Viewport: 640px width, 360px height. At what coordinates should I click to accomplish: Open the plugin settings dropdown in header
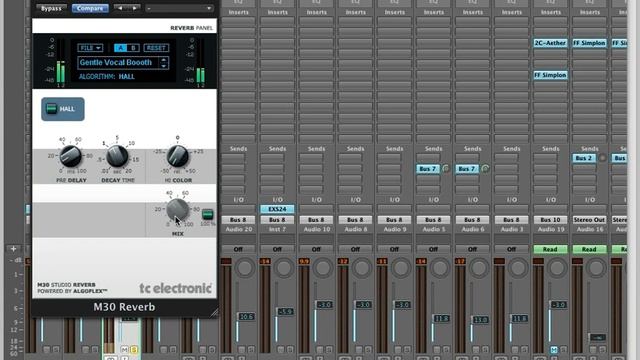[x=180, y=8]
